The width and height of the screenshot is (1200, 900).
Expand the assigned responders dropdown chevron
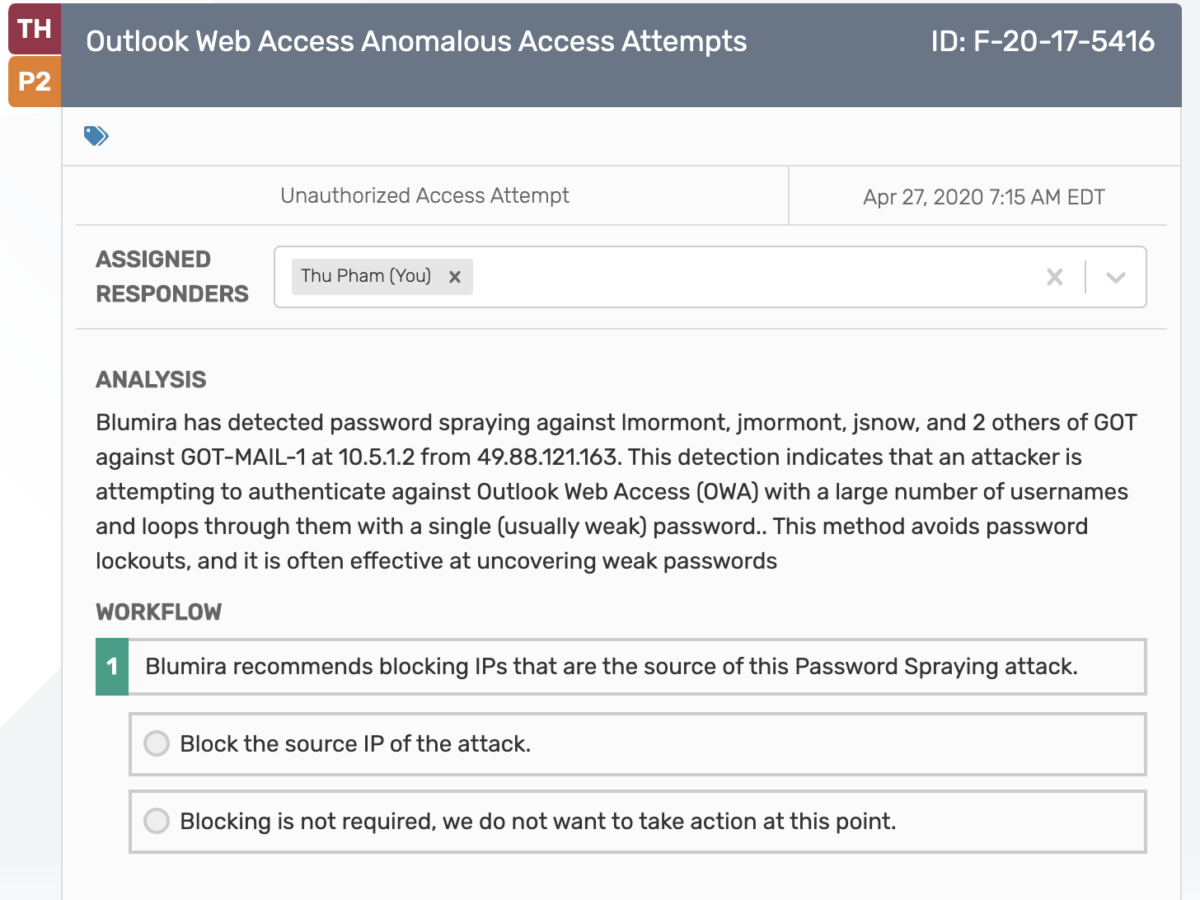(1116, 277)
